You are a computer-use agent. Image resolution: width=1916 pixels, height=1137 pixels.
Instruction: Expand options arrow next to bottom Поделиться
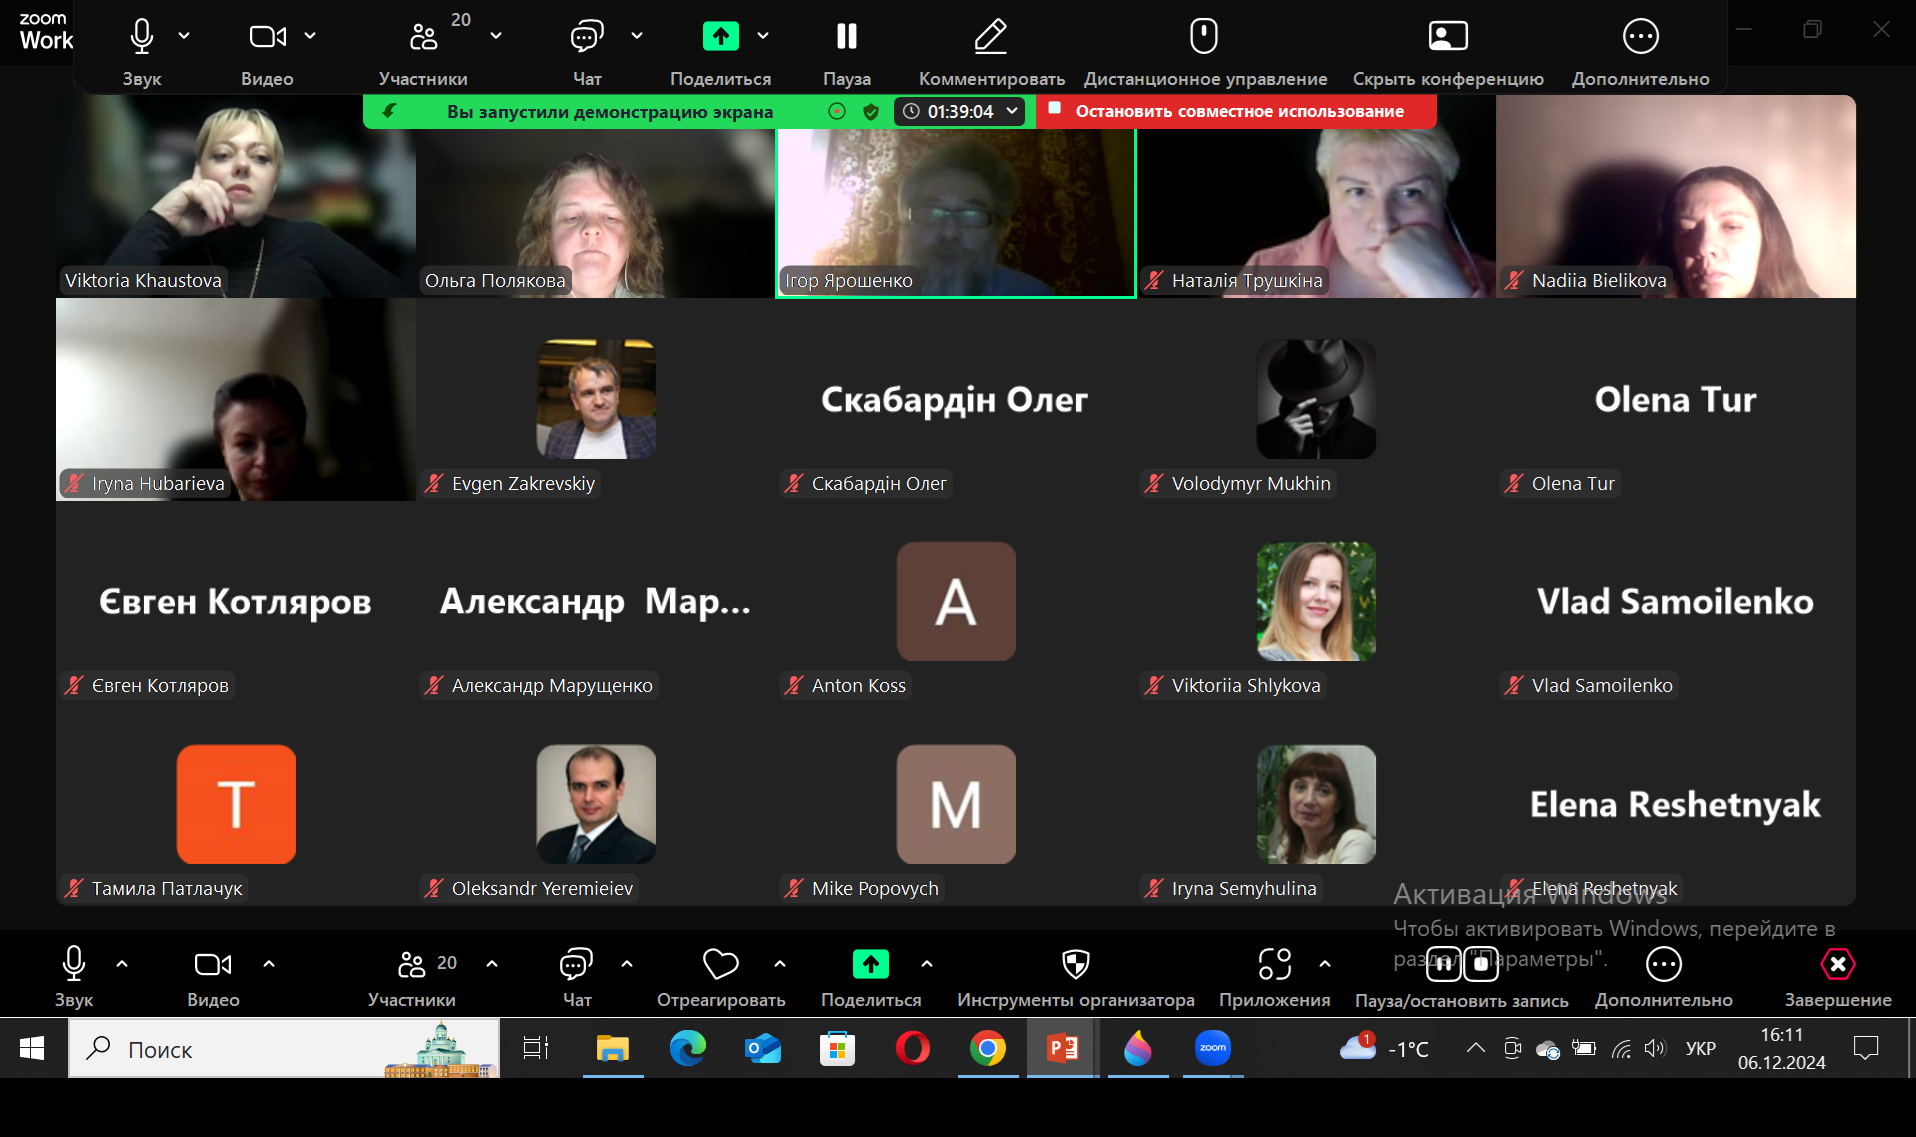pos(927,964)
